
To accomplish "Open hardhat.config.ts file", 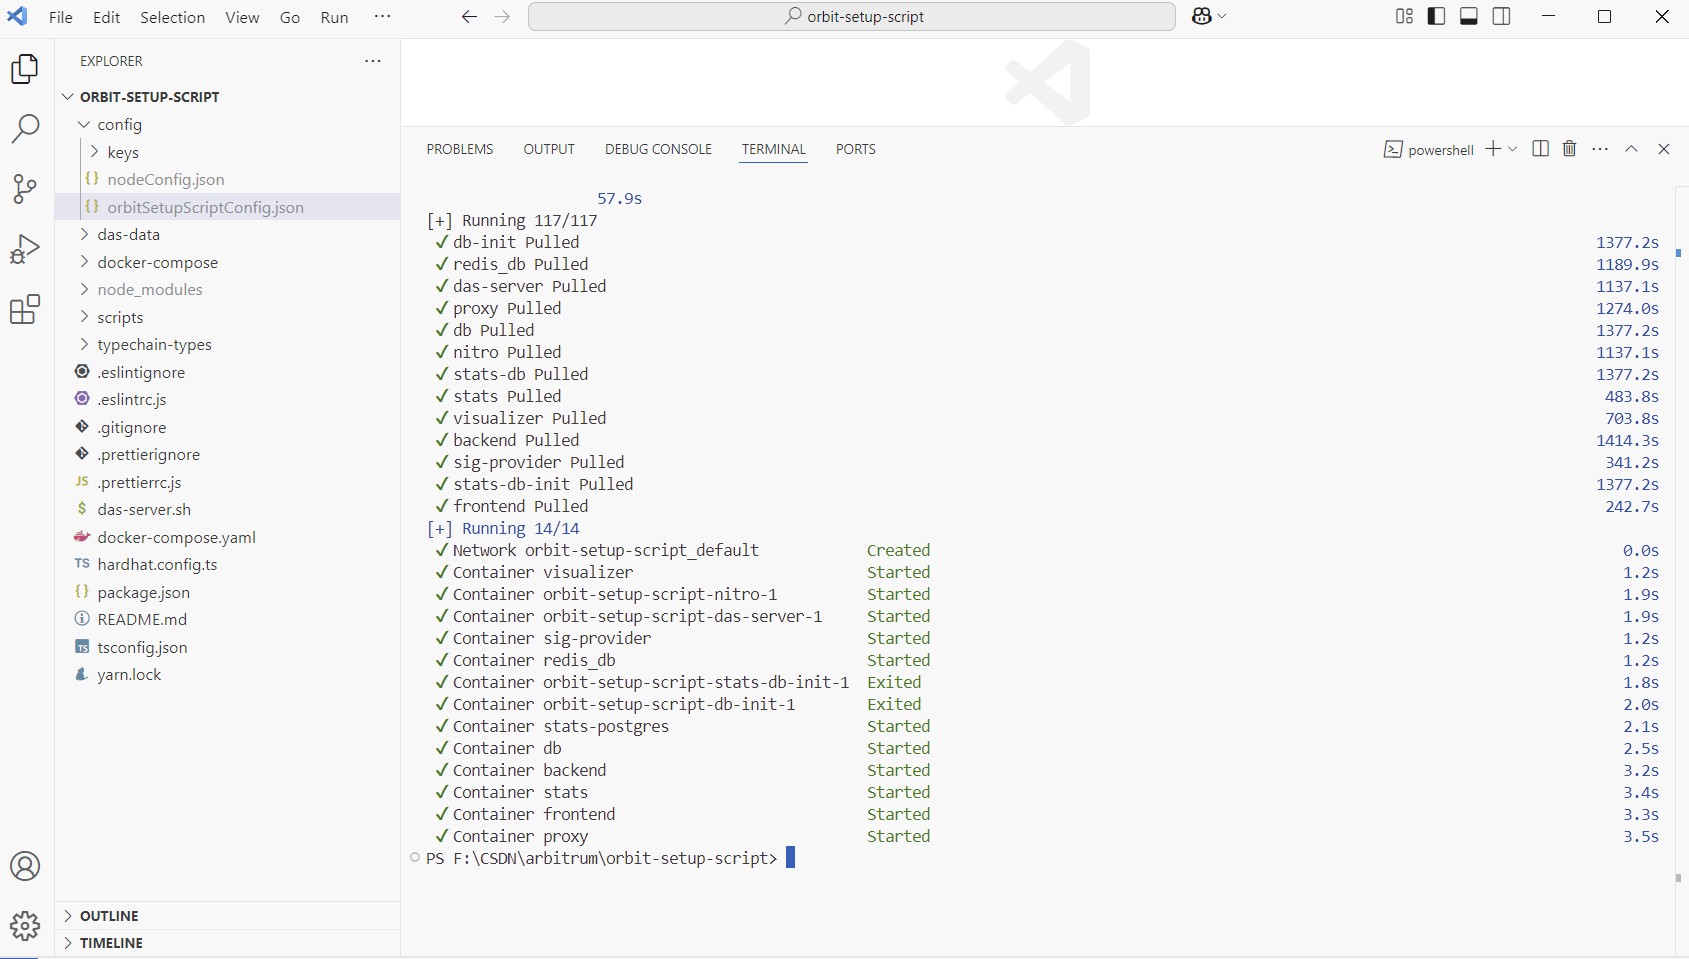I will 228,565.
